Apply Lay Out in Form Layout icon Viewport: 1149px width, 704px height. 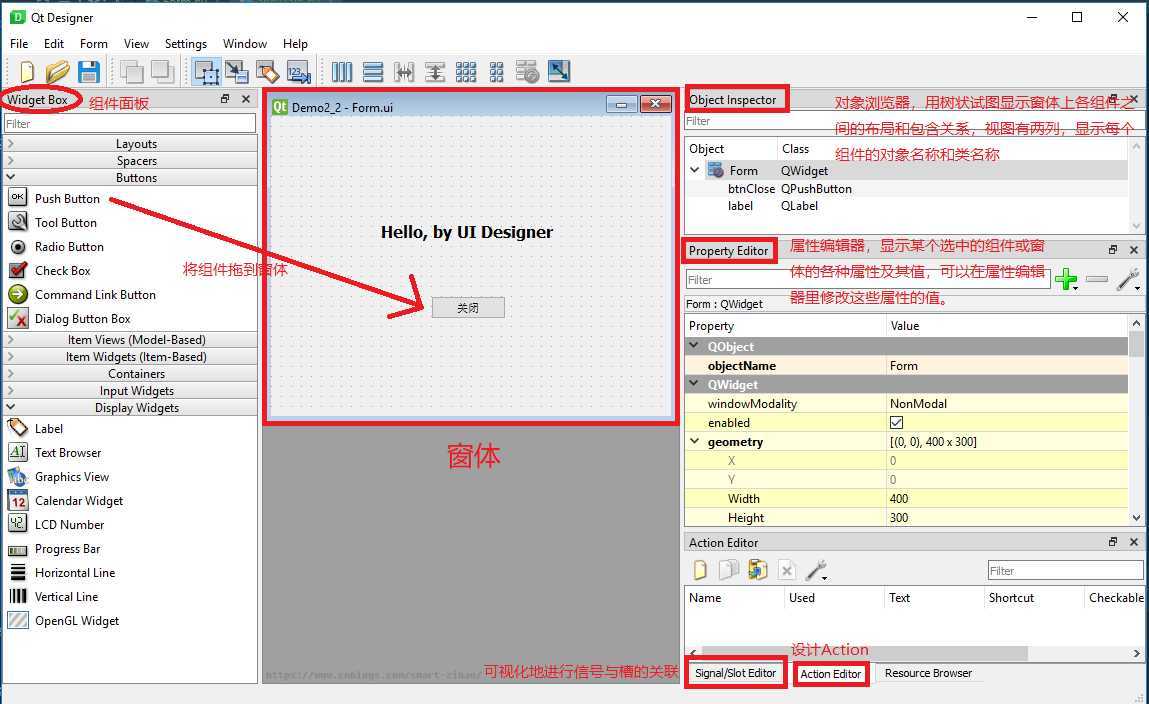pyautogui.click(x=496, y=72)
